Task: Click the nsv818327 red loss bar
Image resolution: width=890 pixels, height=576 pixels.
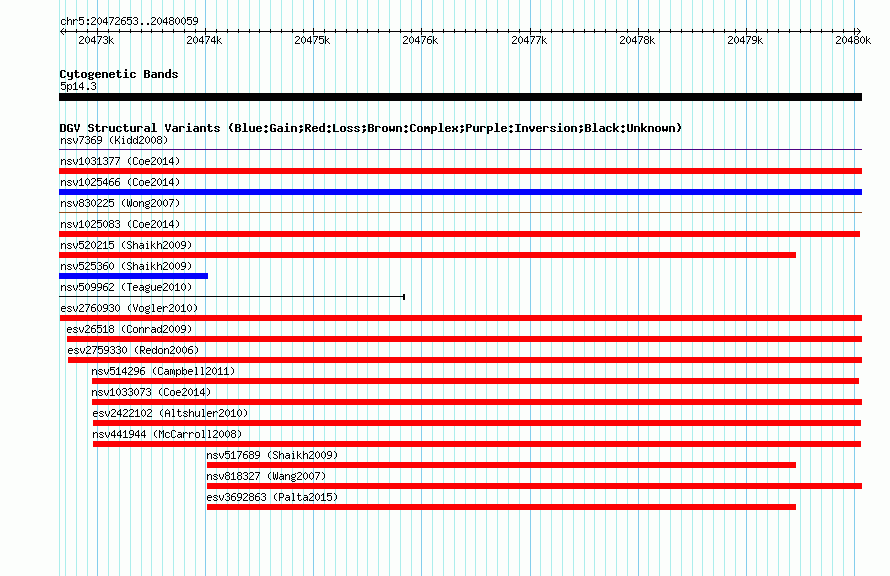Action: tap(534, 486)
